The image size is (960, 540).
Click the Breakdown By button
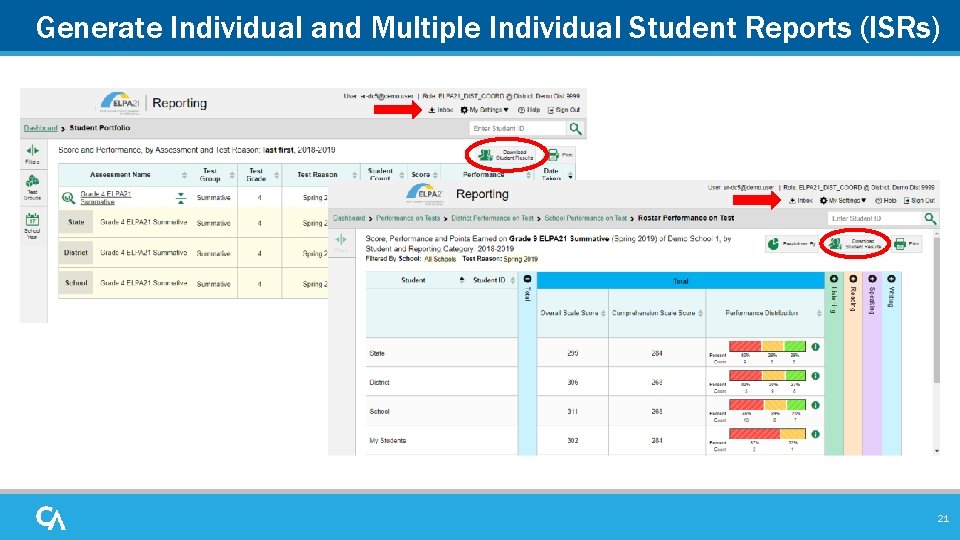(792, 244)
